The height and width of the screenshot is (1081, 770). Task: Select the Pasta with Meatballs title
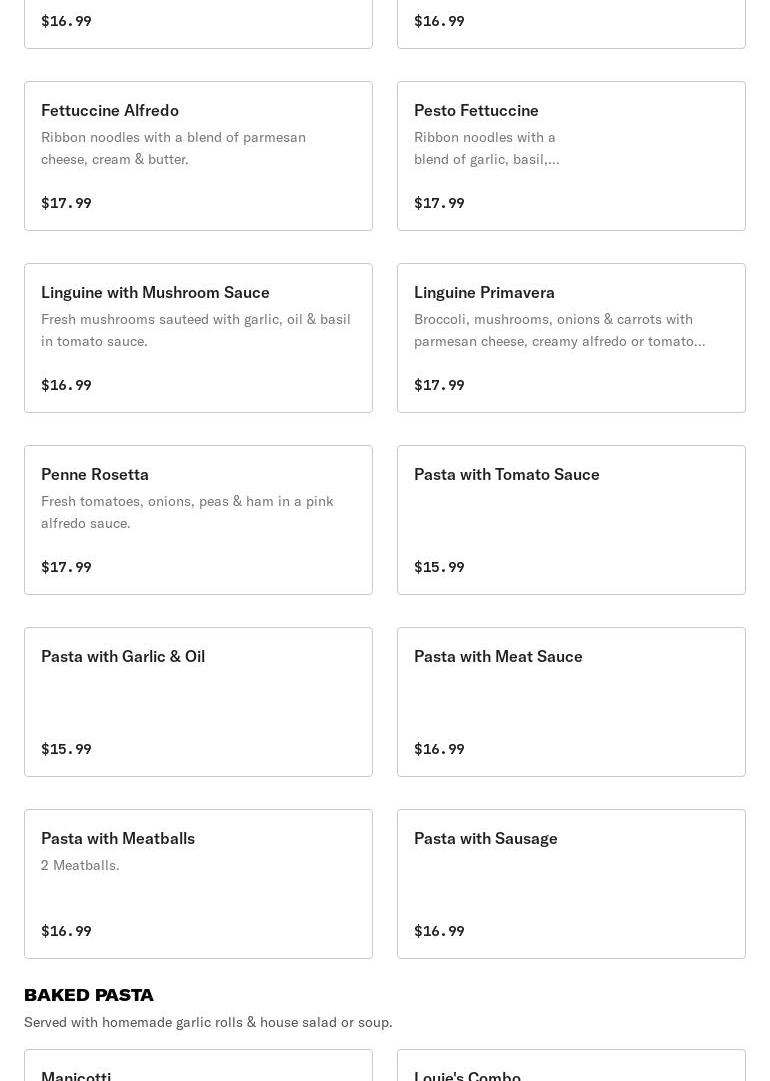pyautogui.click(x=118, y=838)
